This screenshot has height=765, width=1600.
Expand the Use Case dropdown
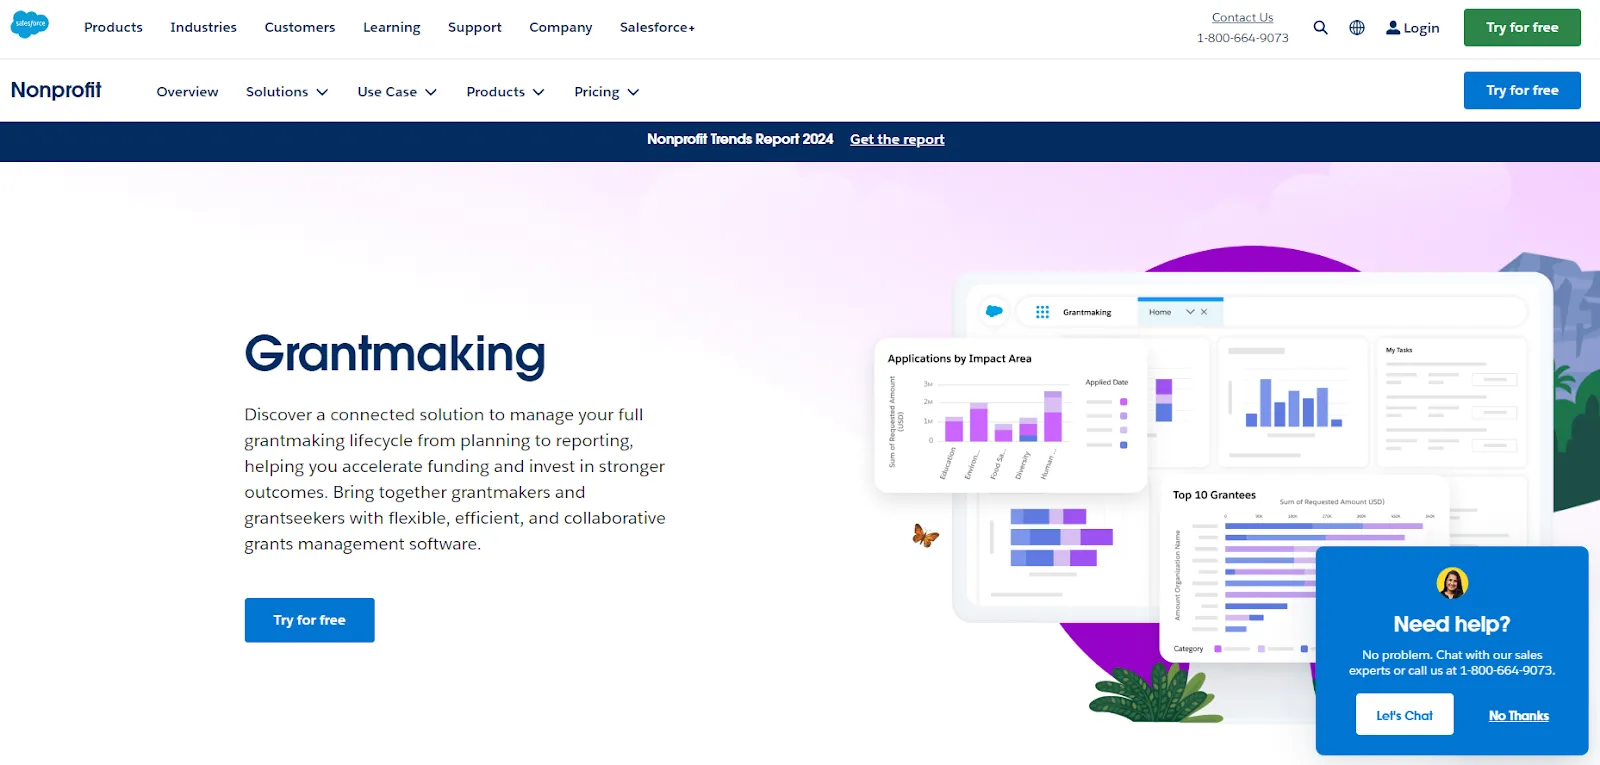[x=397, y=92]
